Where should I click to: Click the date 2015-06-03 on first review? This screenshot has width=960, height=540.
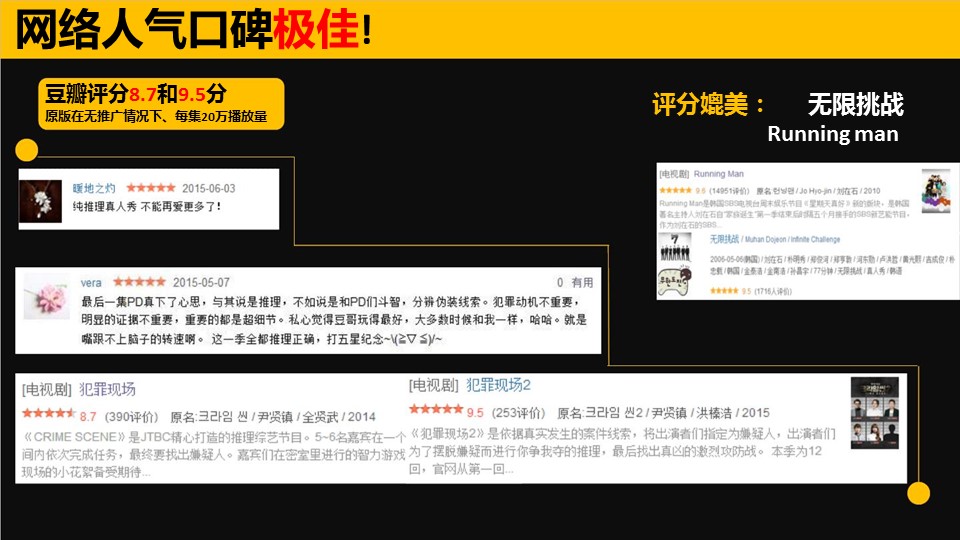click(208, 188)
